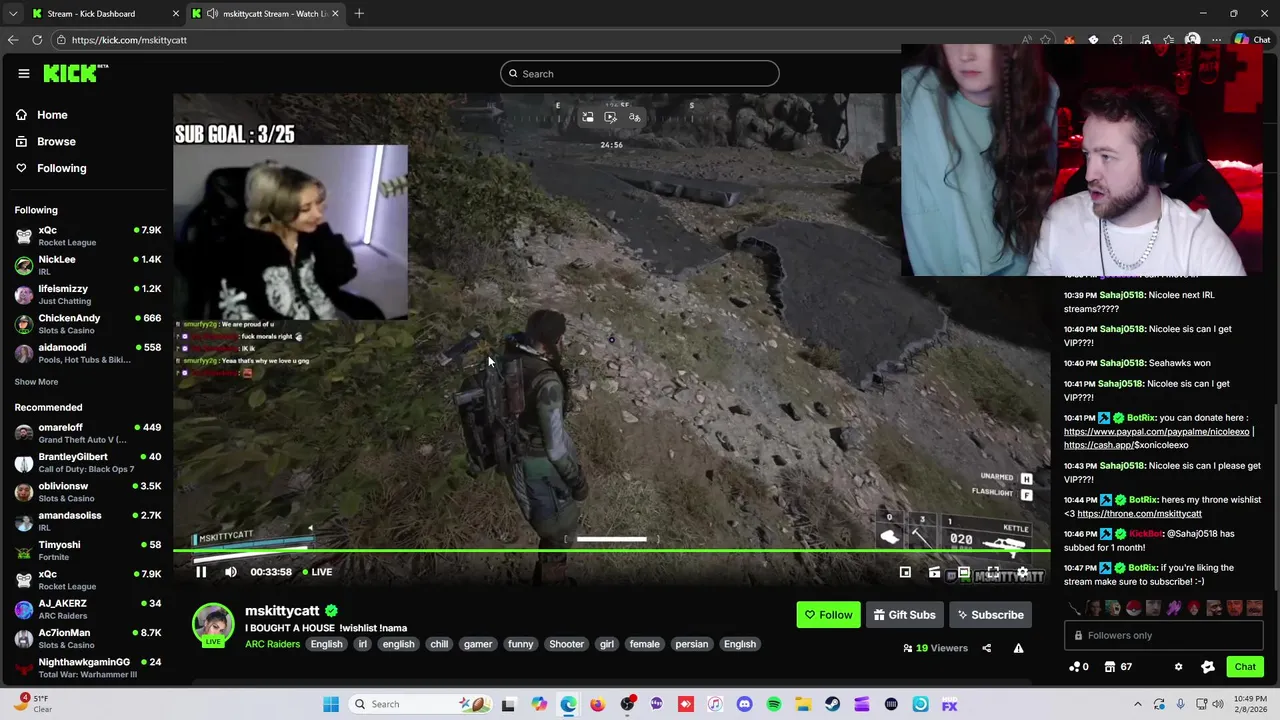Click the Gift Subs button
1280x720 pixels.
coord(904,615)
